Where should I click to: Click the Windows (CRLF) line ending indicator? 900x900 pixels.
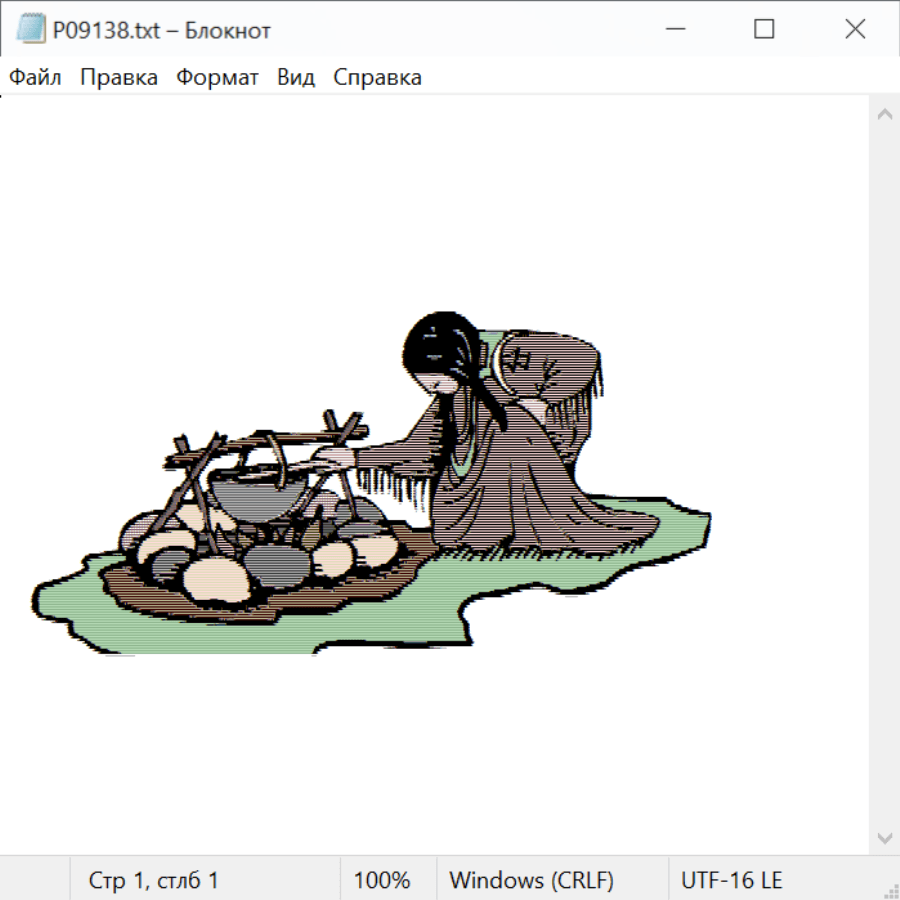click(531, 881)
